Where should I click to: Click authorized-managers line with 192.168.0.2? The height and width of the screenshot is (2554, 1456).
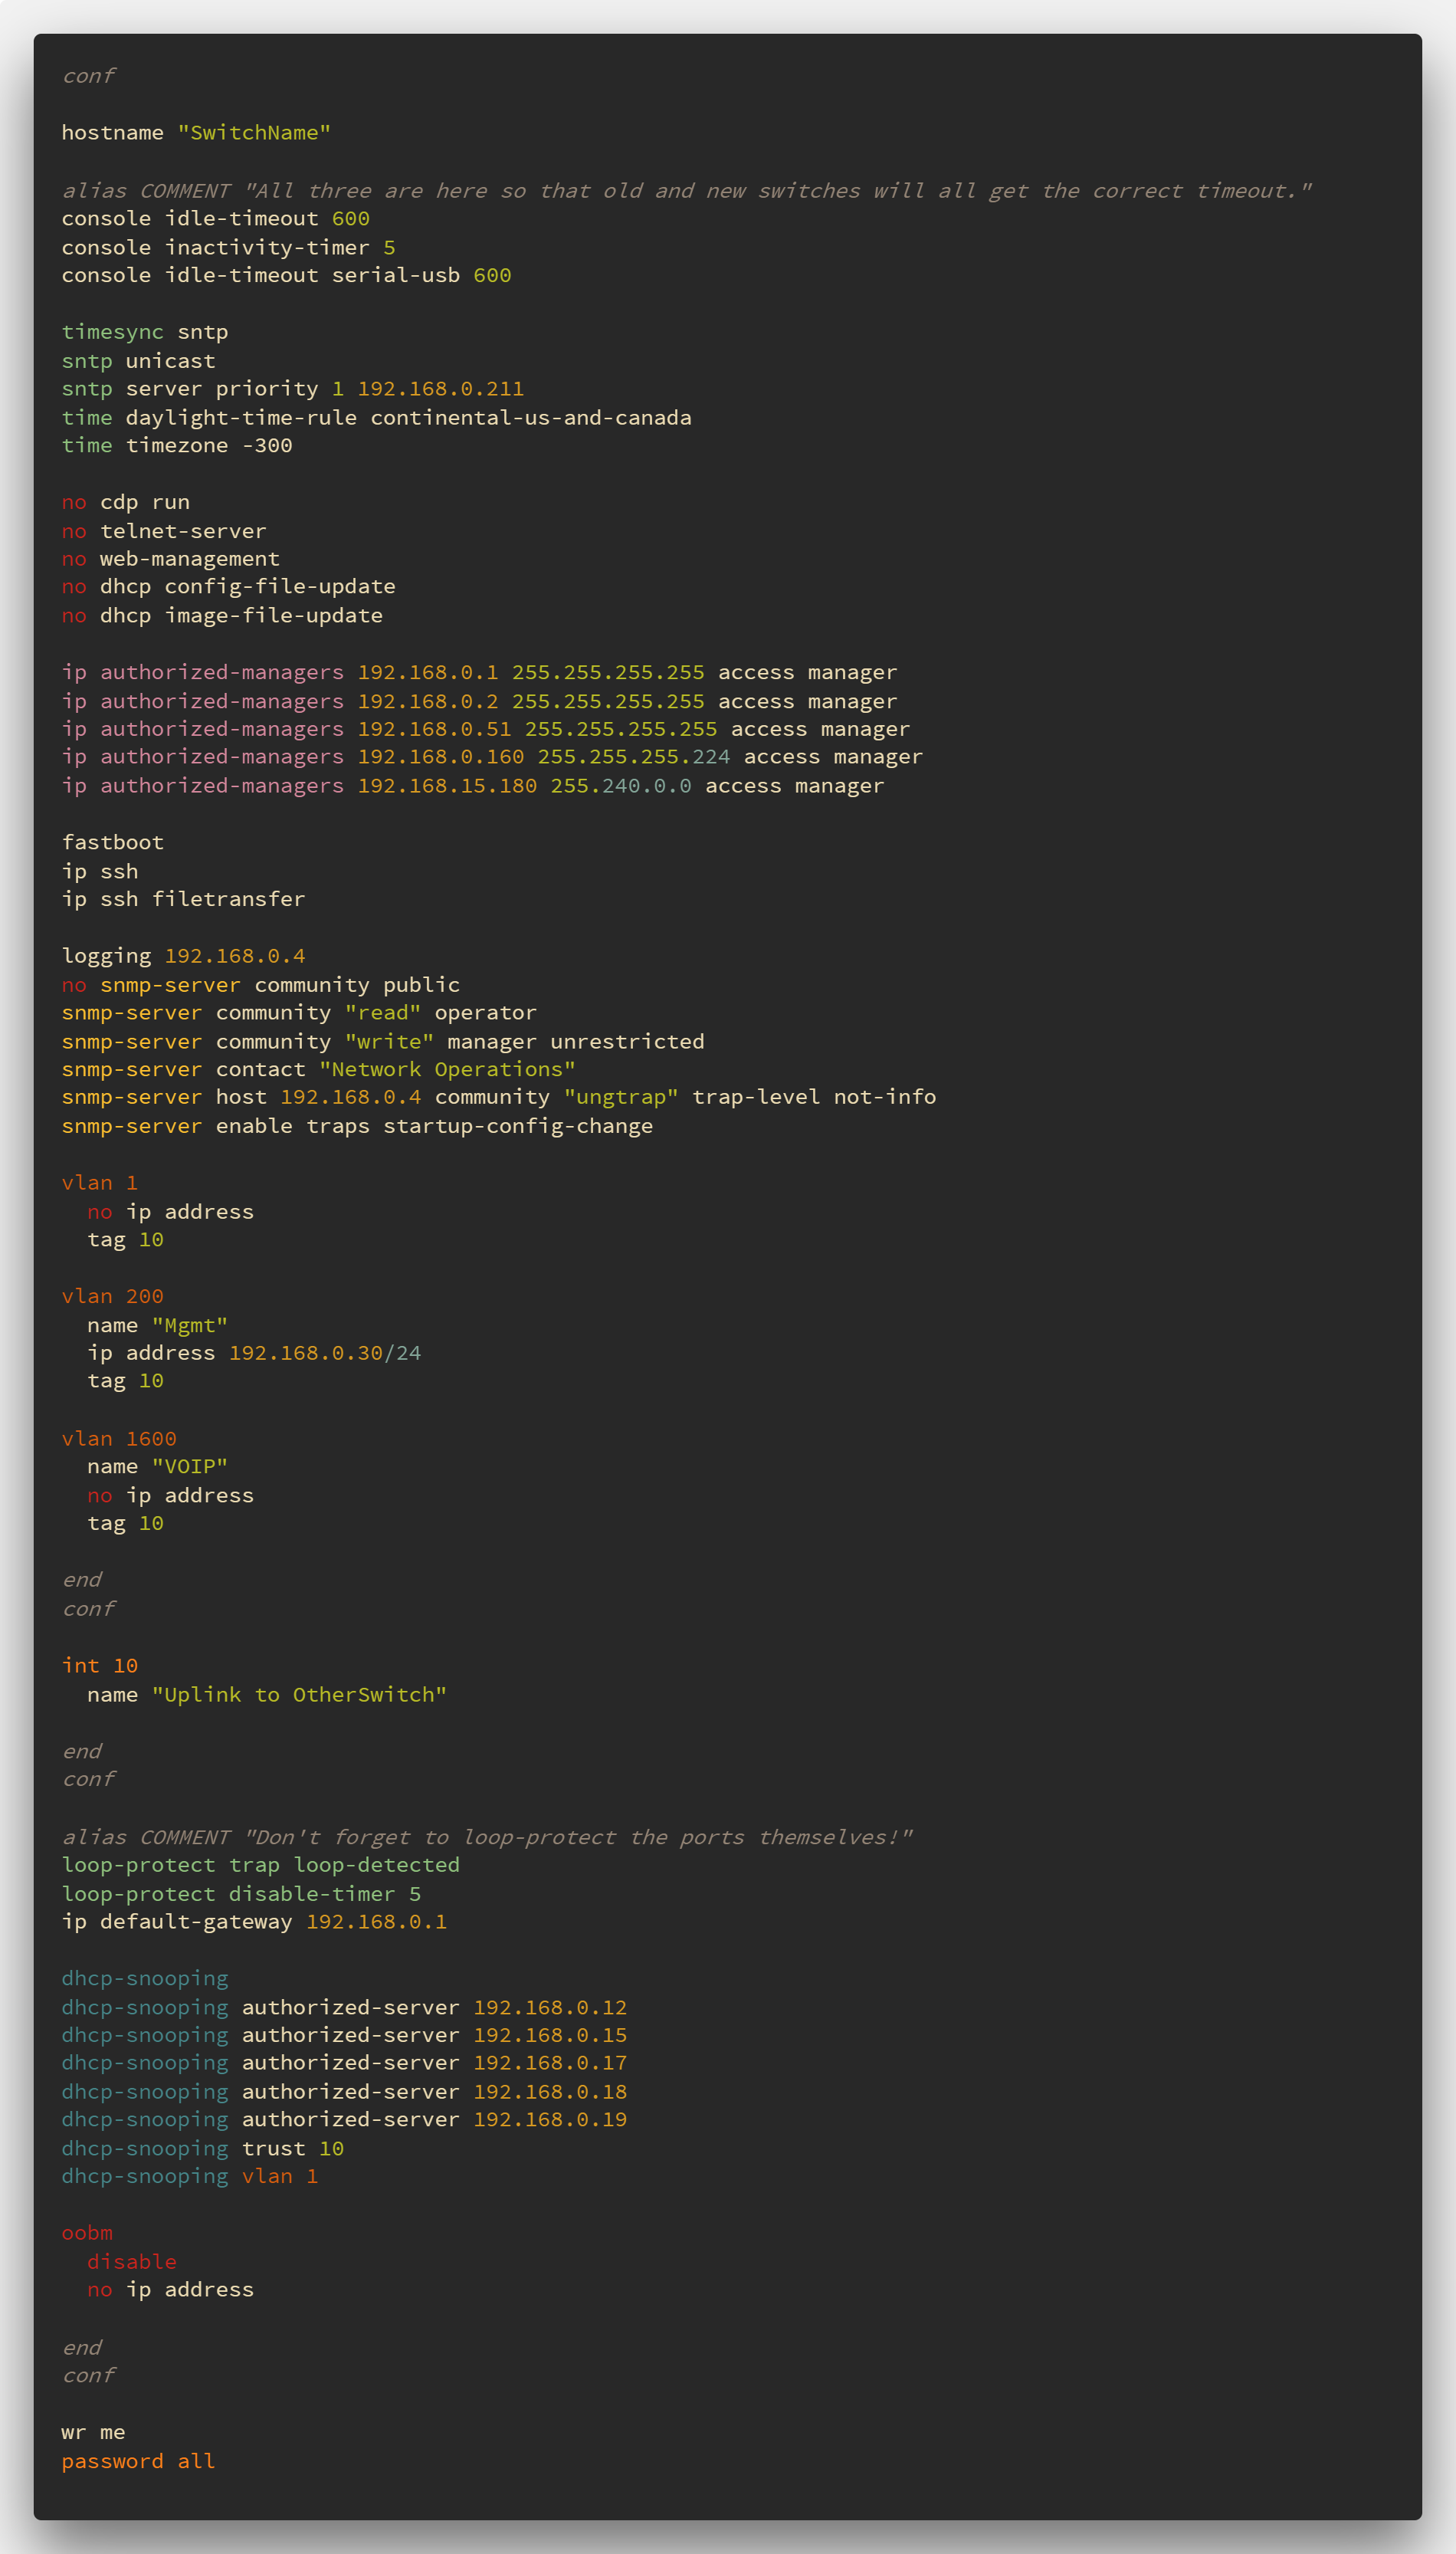pos(480,701)
